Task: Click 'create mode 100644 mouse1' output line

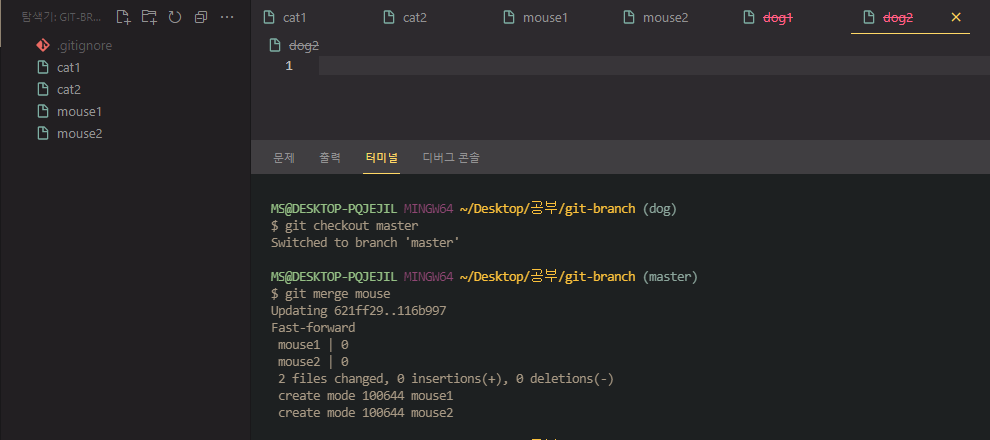Action: coord(366,396)
